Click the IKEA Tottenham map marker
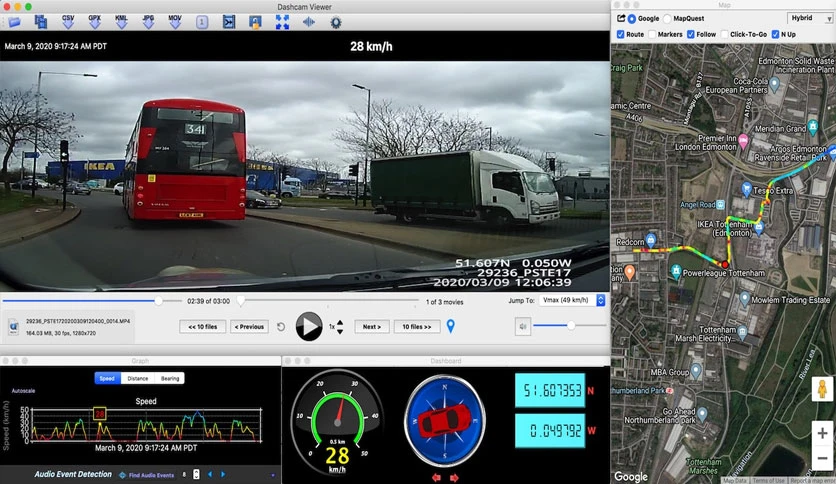 point(759,228)
